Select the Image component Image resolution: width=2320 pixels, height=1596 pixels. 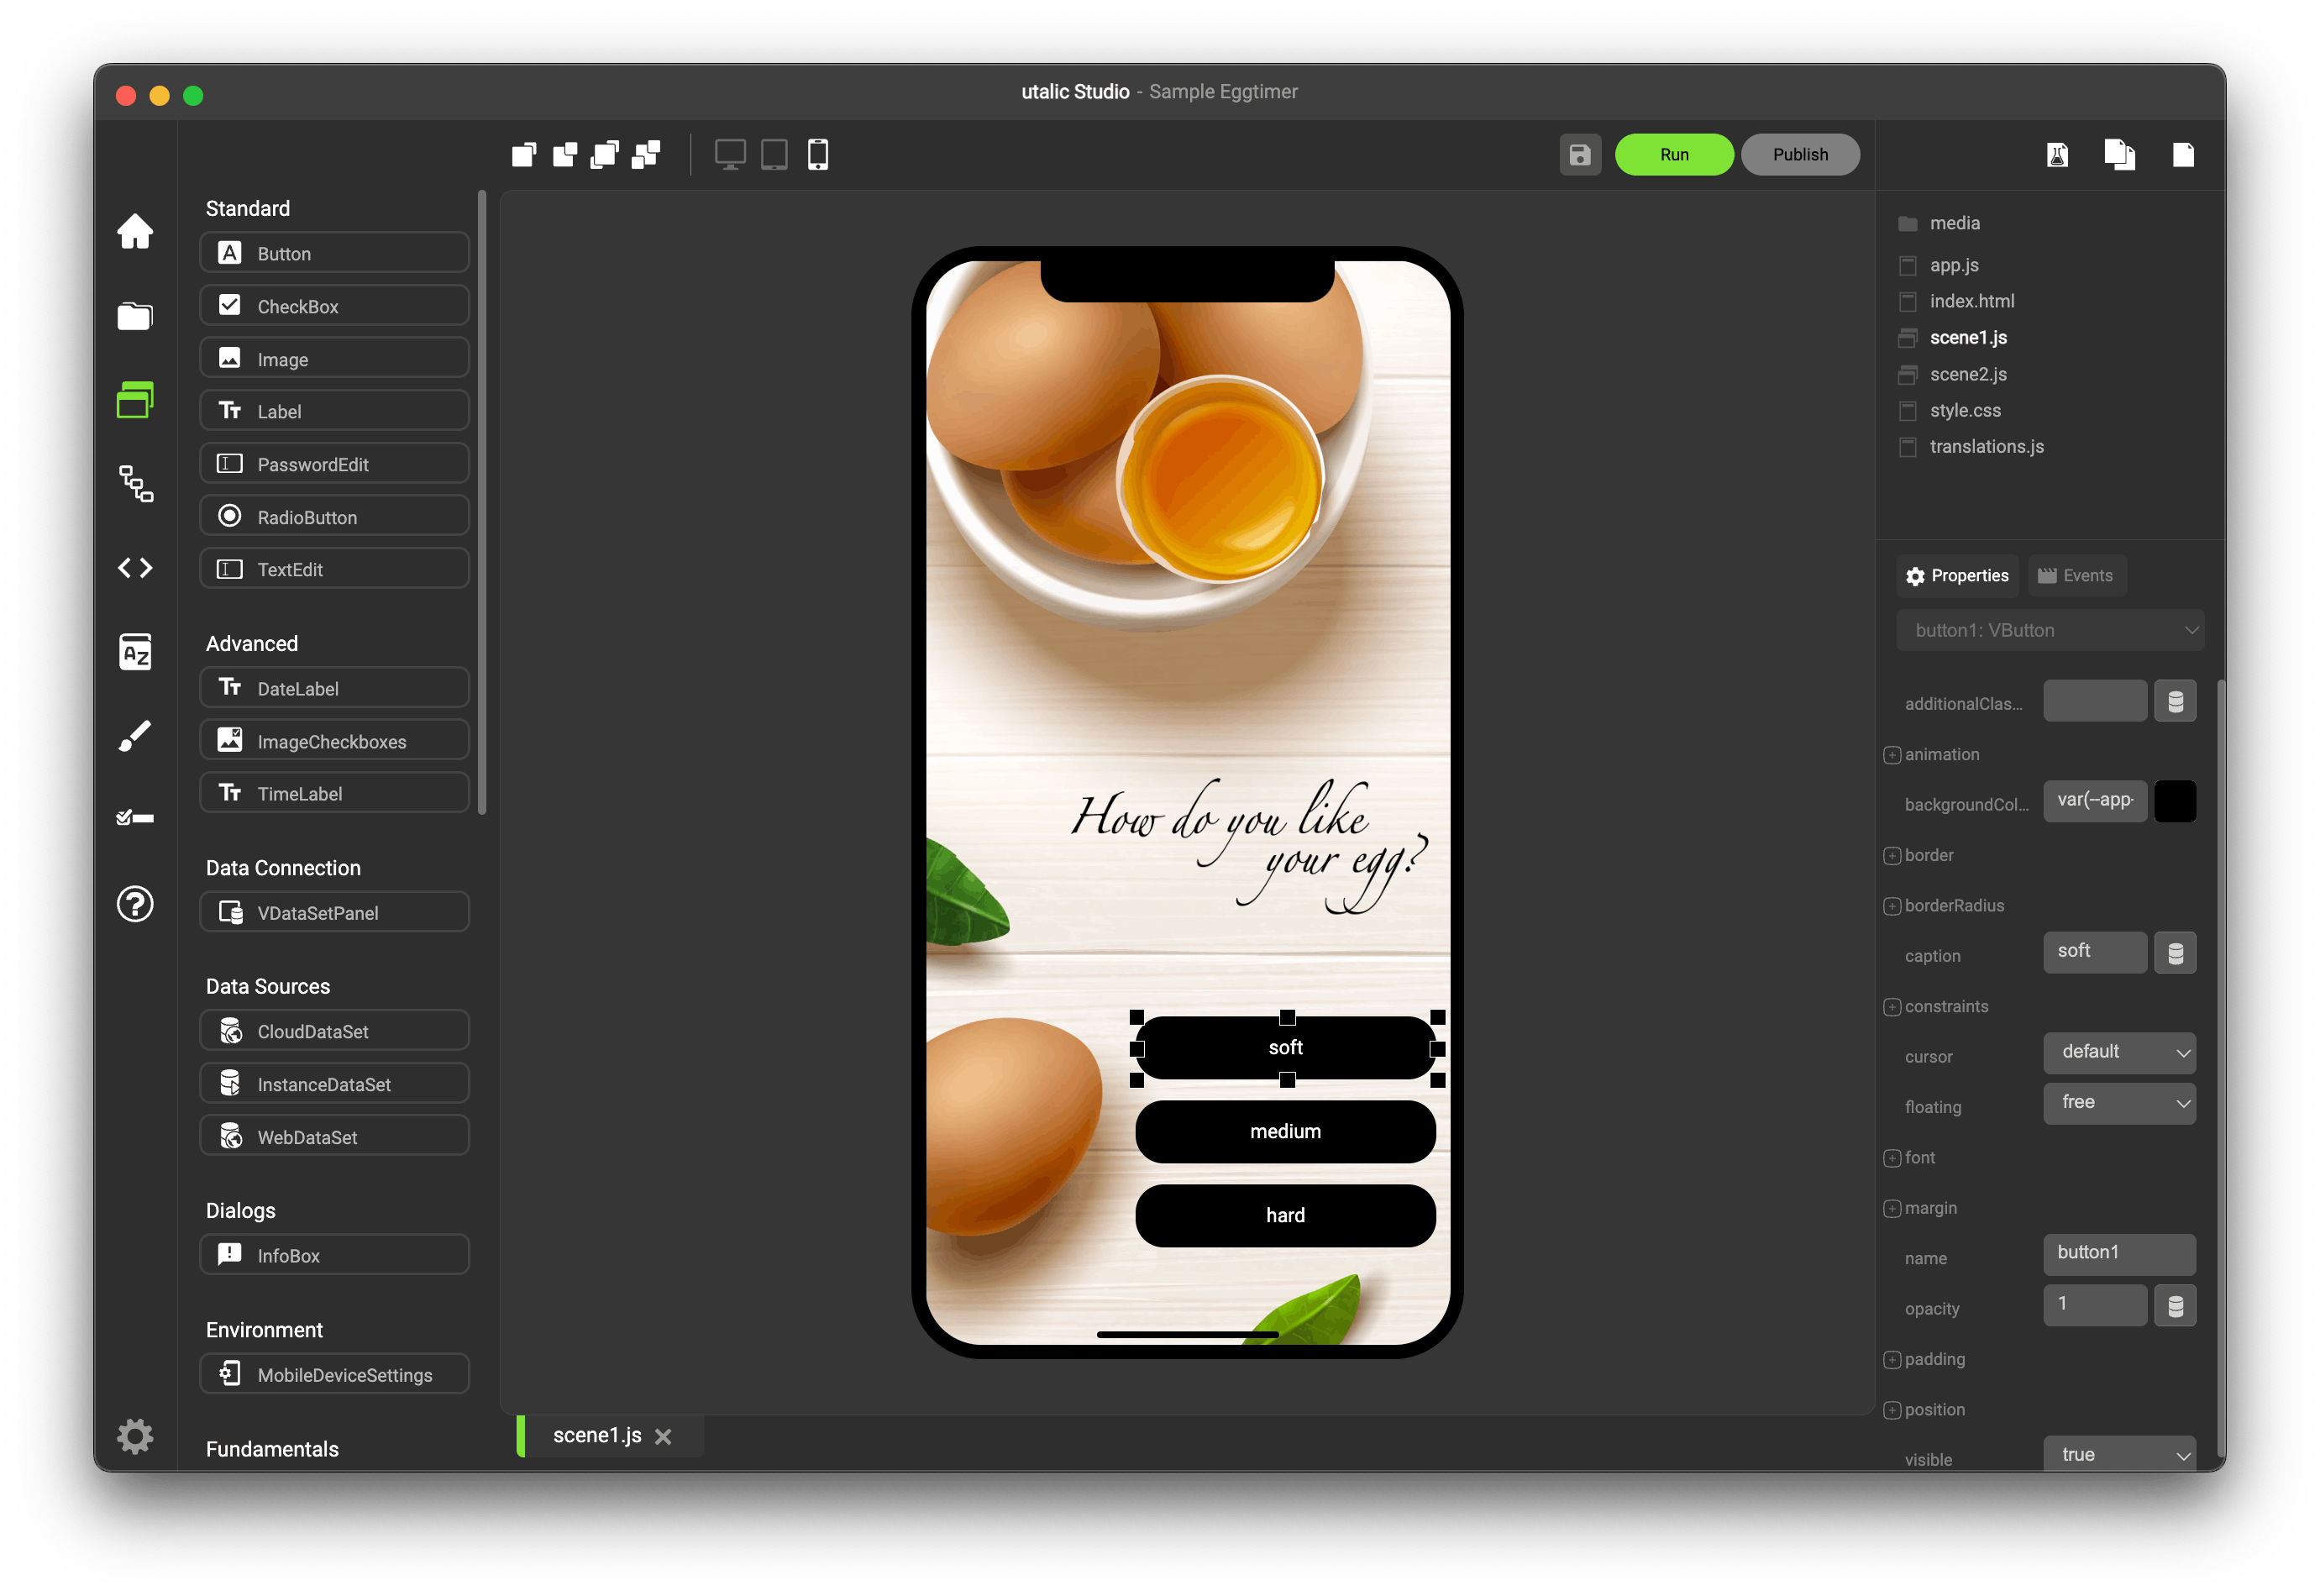pyautogui.click(x=334, y=358)
